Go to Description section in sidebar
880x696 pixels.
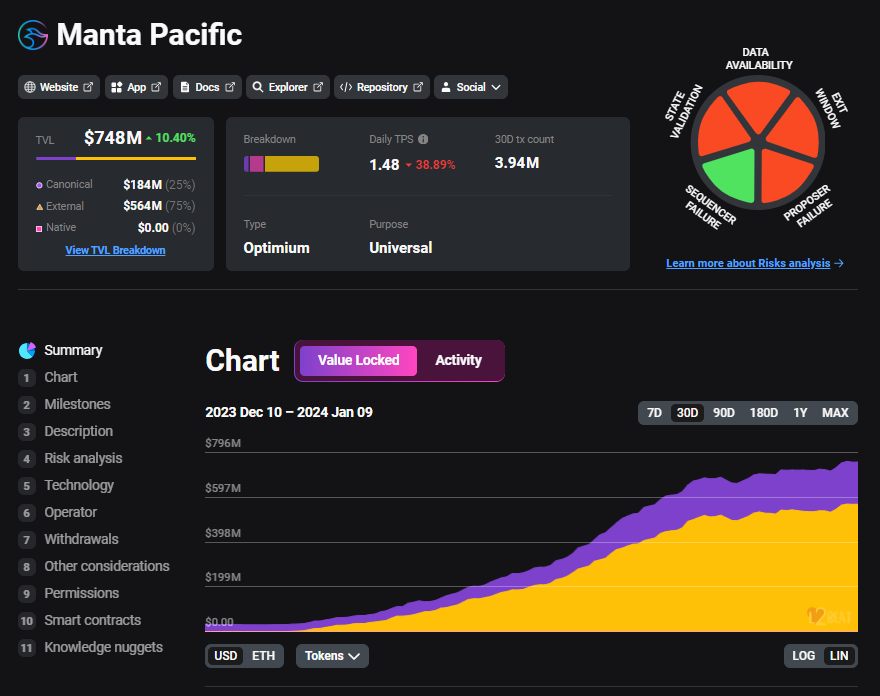[x=79, y=431]
